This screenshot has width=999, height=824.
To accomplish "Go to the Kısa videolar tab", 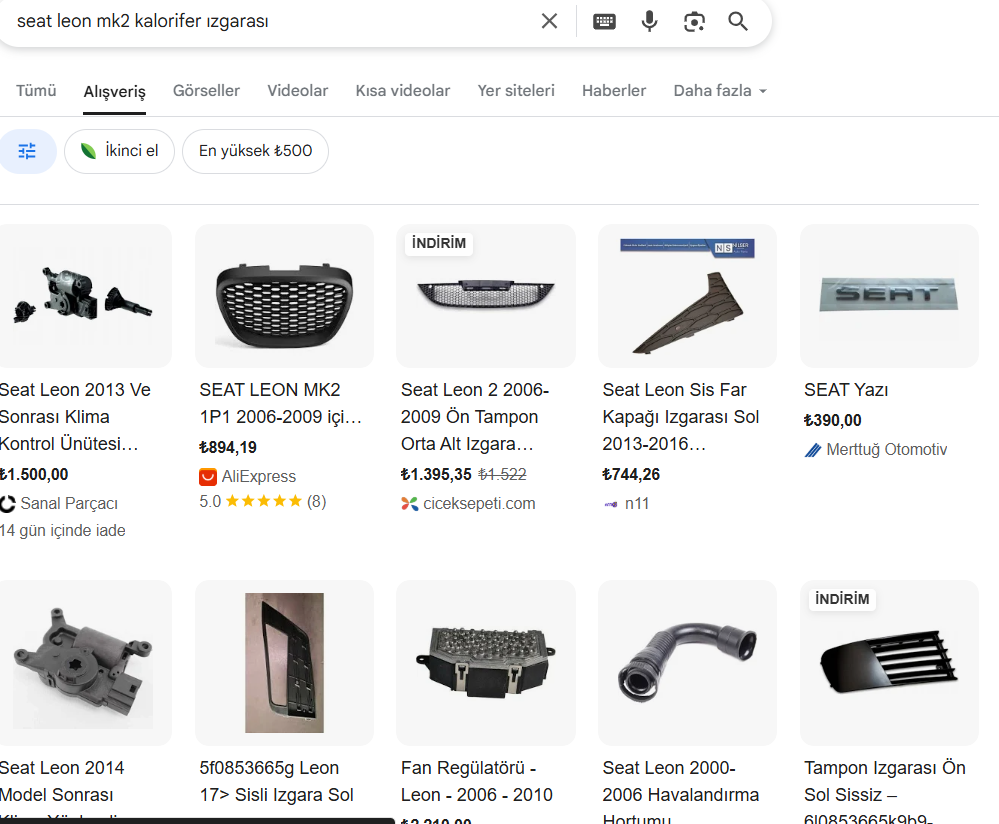I will [x=403, y=90].
